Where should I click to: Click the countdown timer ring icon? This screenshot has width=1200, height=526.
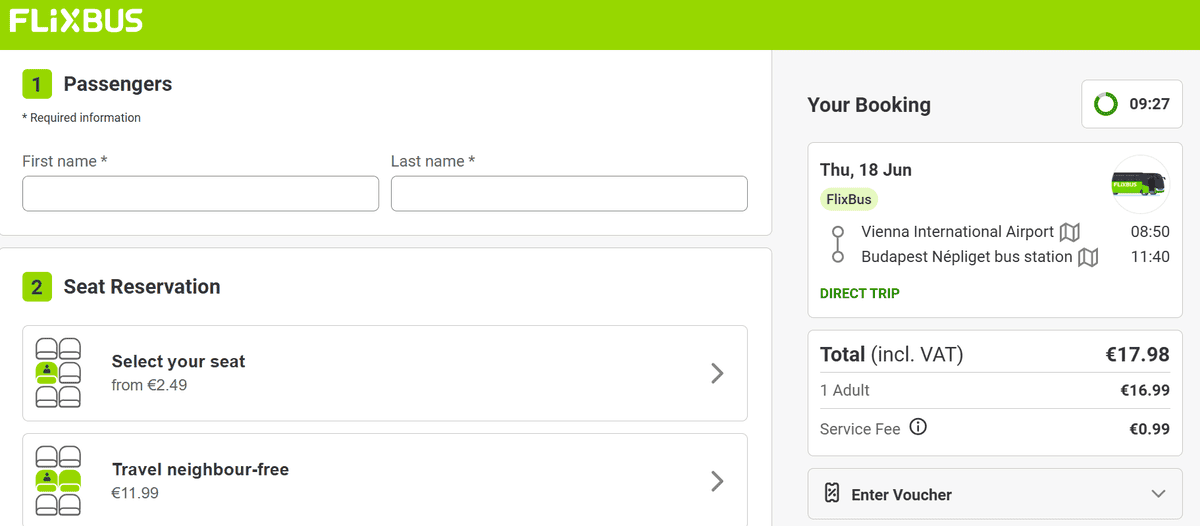(x=1106, y=104)
